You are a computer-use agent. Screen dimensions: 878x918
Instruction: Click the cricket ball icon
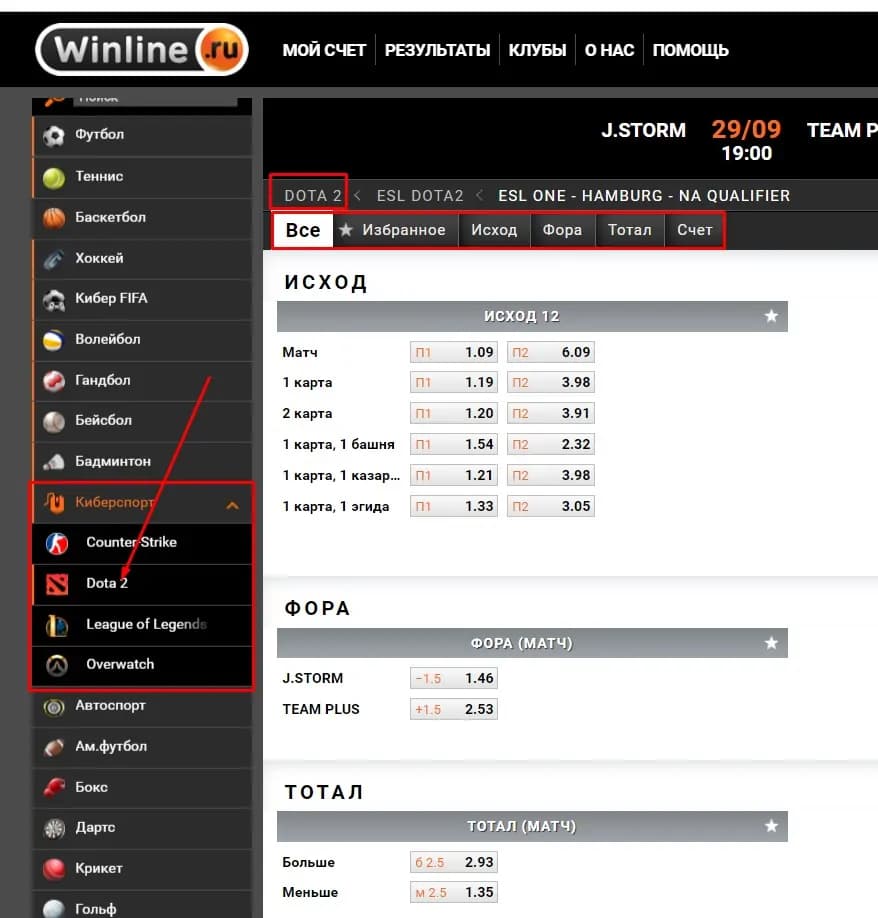[x=54, y=869]
